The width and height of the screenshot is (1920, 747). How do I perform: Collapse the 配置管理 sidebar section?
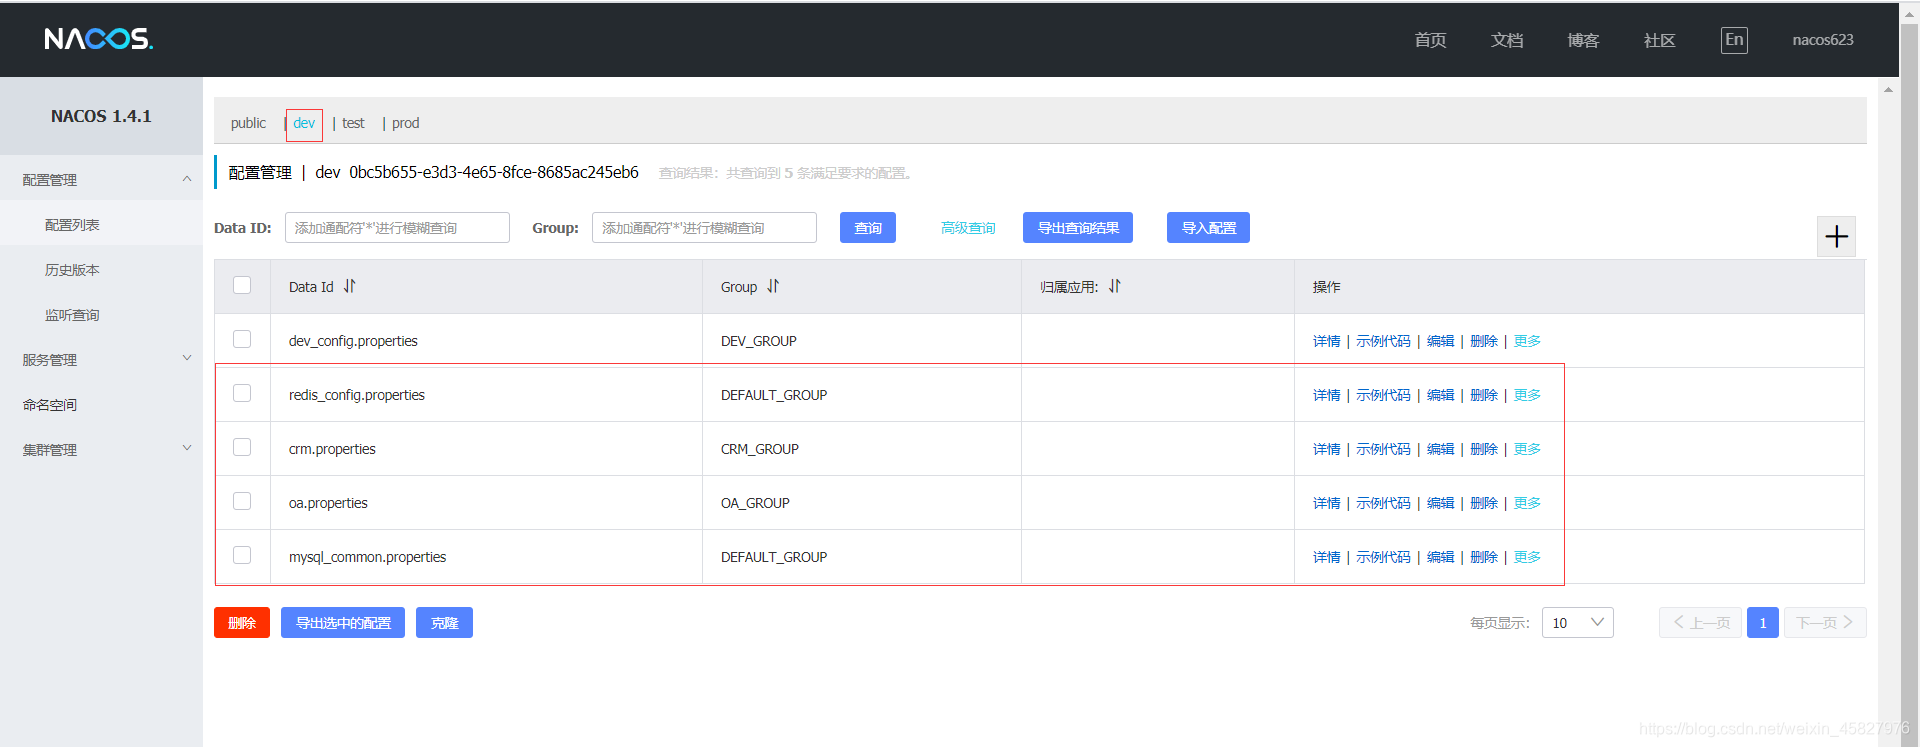101,179
